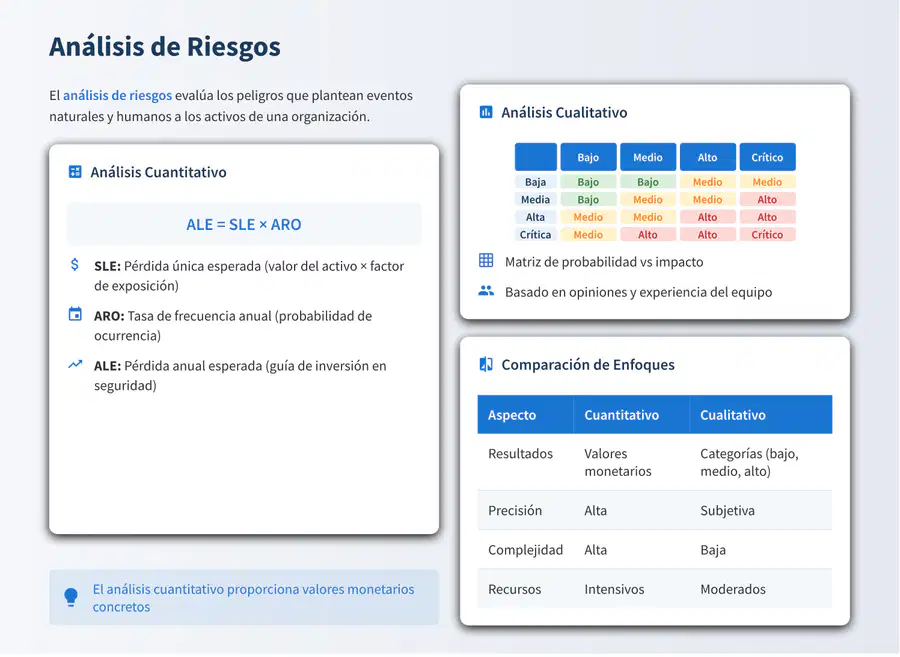Click the 'Complejidad' row label

525,550
